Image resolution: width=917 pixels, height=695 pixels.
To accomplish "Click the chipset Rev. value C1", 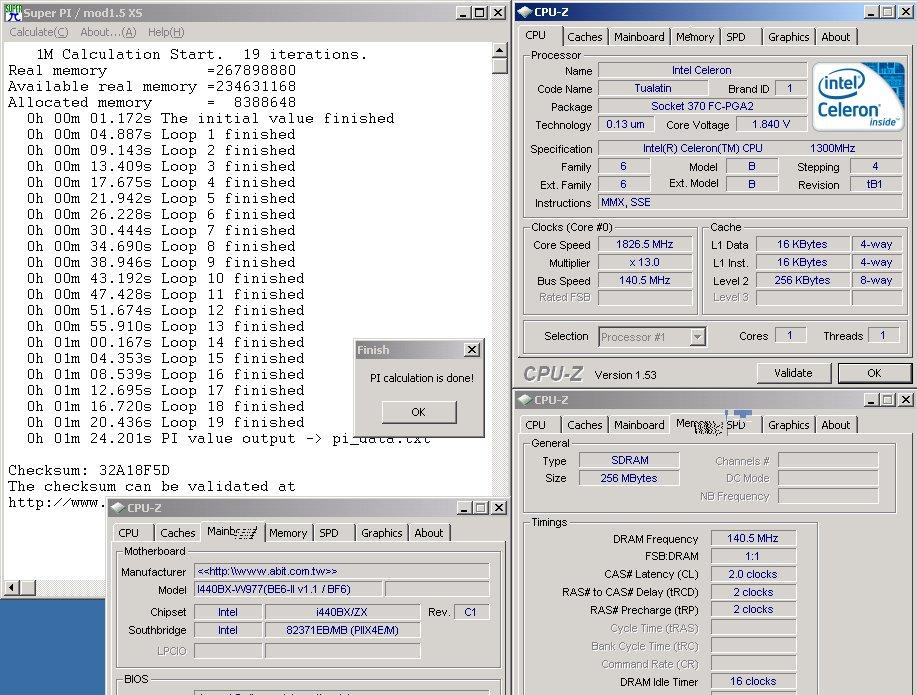I will pyautogui.click(x=470, y=613).
